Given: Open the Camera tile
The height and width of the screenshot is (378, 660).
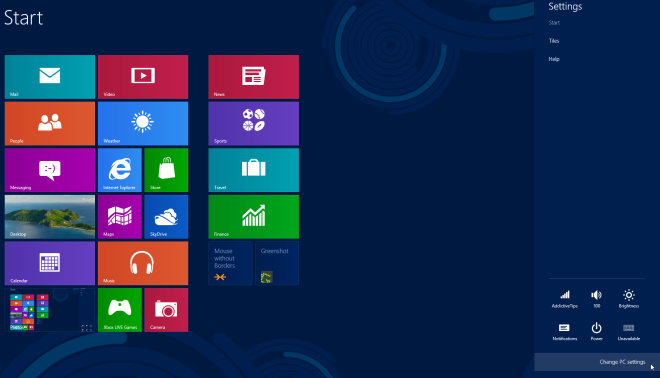Looking at the screenshot, I should click(166, 310).
